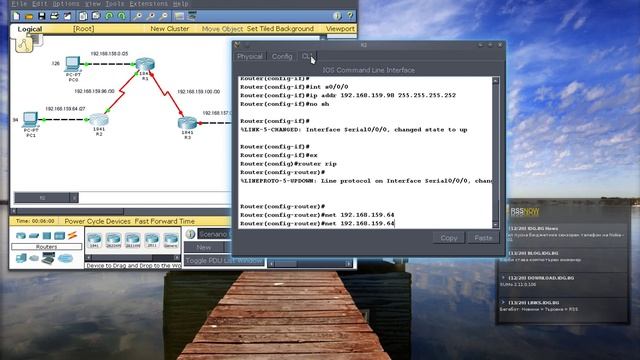
Task: Click Toggle PDU List Window
Action: (224, 260)
